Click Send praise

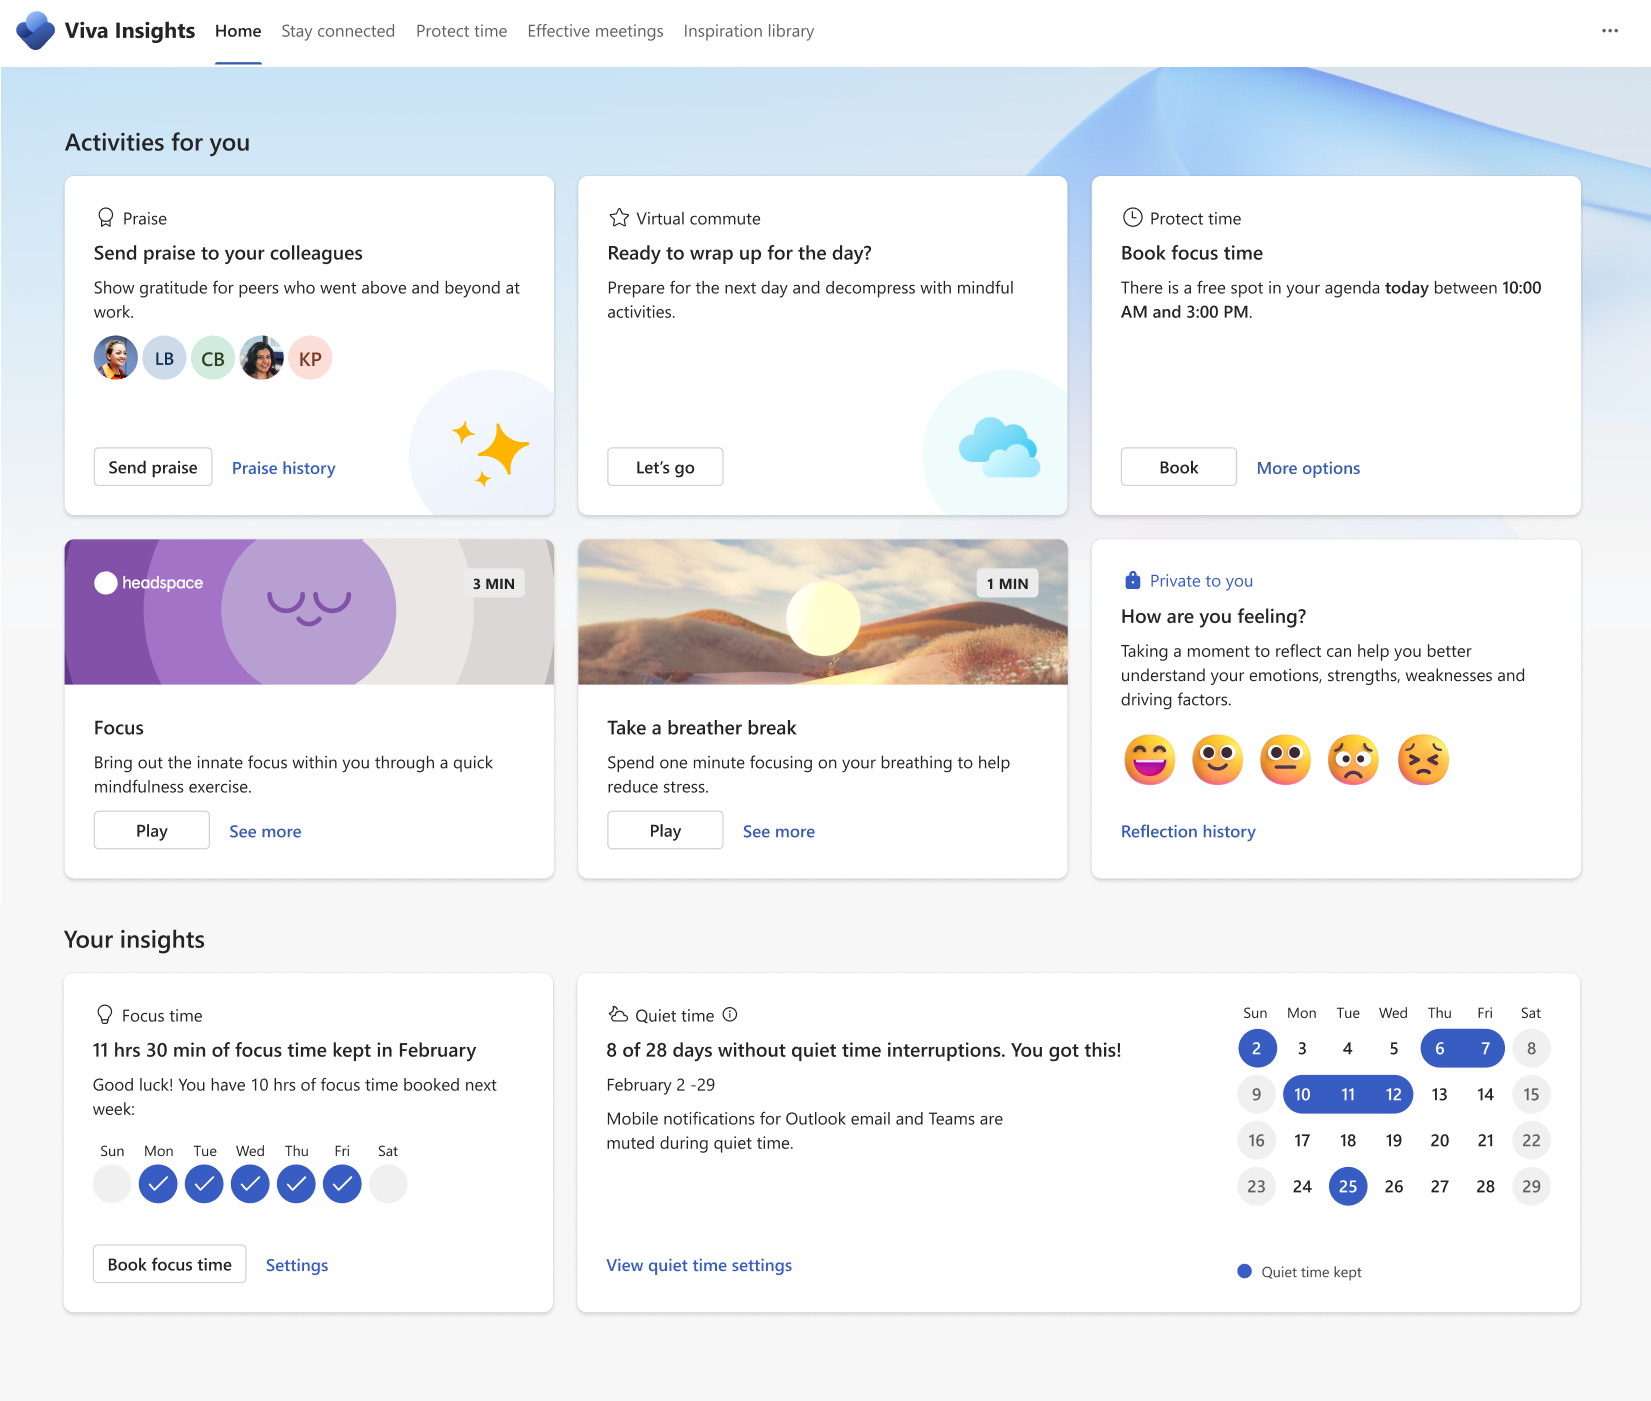152,466
